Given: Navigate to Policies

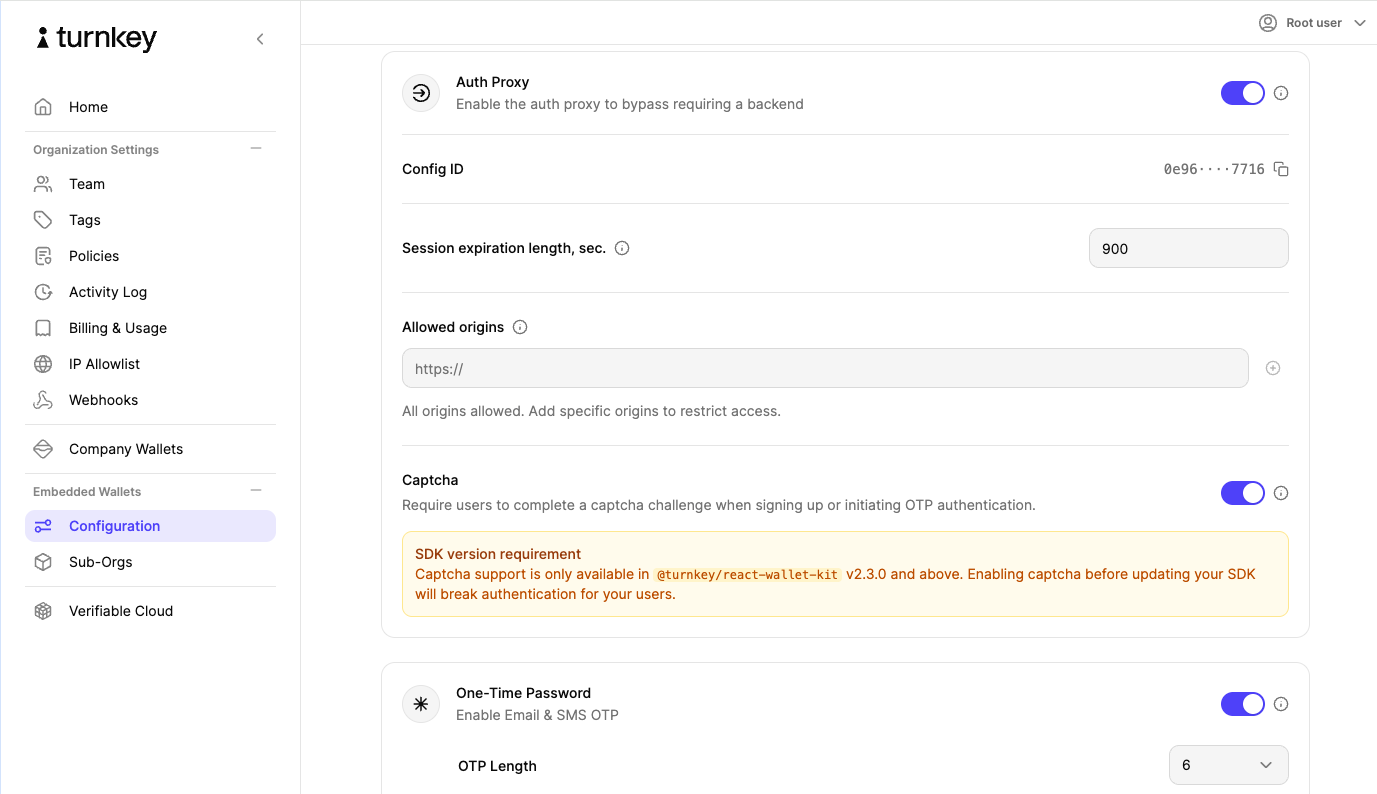Looking at the screenshot, I should click(x=150, y=256).
